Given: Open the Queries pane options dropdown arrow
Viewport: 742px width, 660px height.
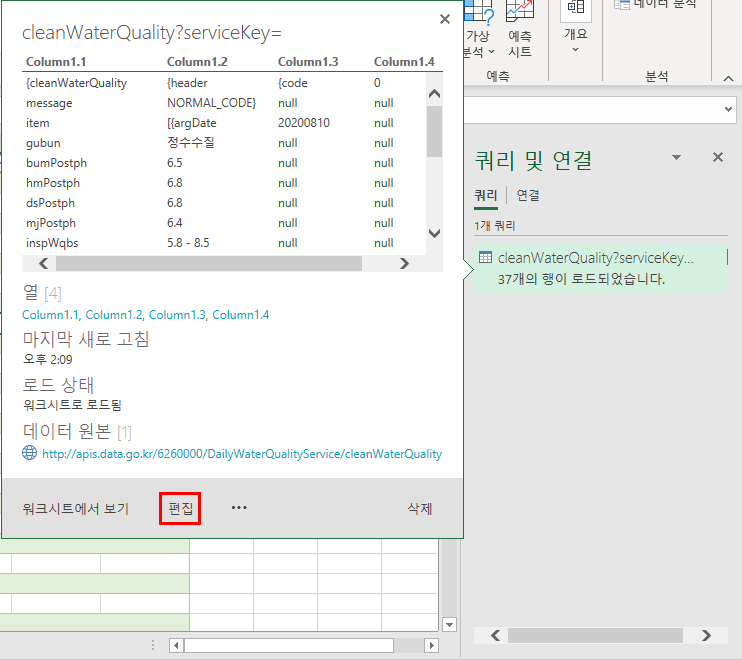Looking at the screenshot, I should pos(676,157).
